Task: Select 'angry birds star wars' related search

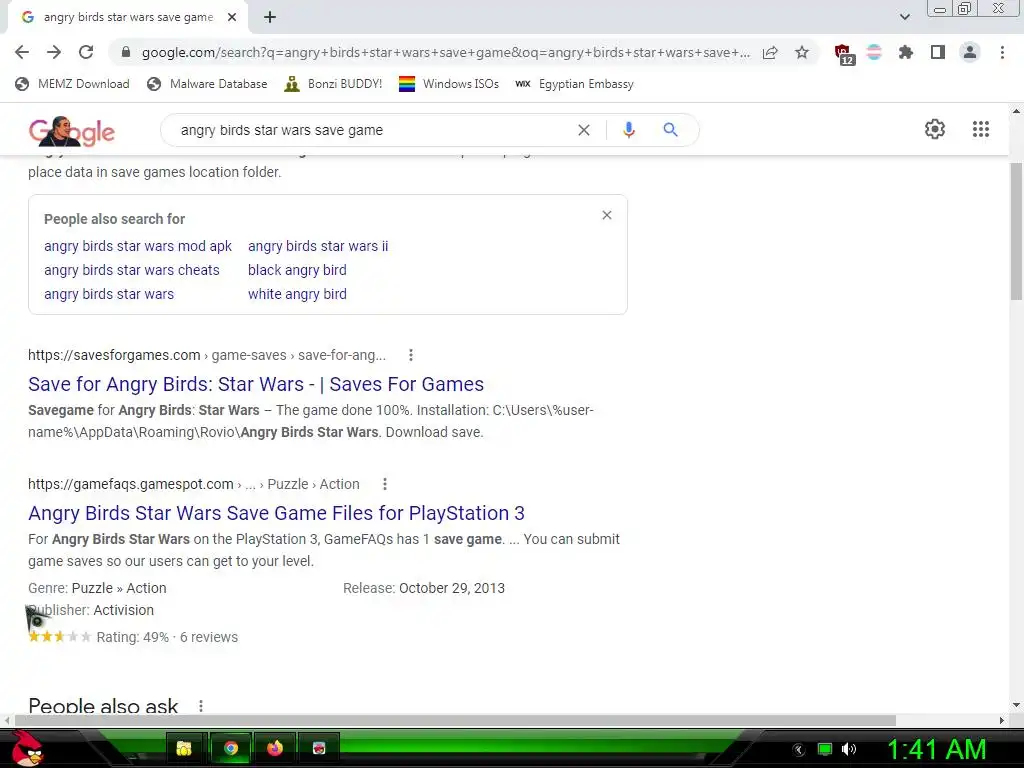Action: [x=109, y=295]
